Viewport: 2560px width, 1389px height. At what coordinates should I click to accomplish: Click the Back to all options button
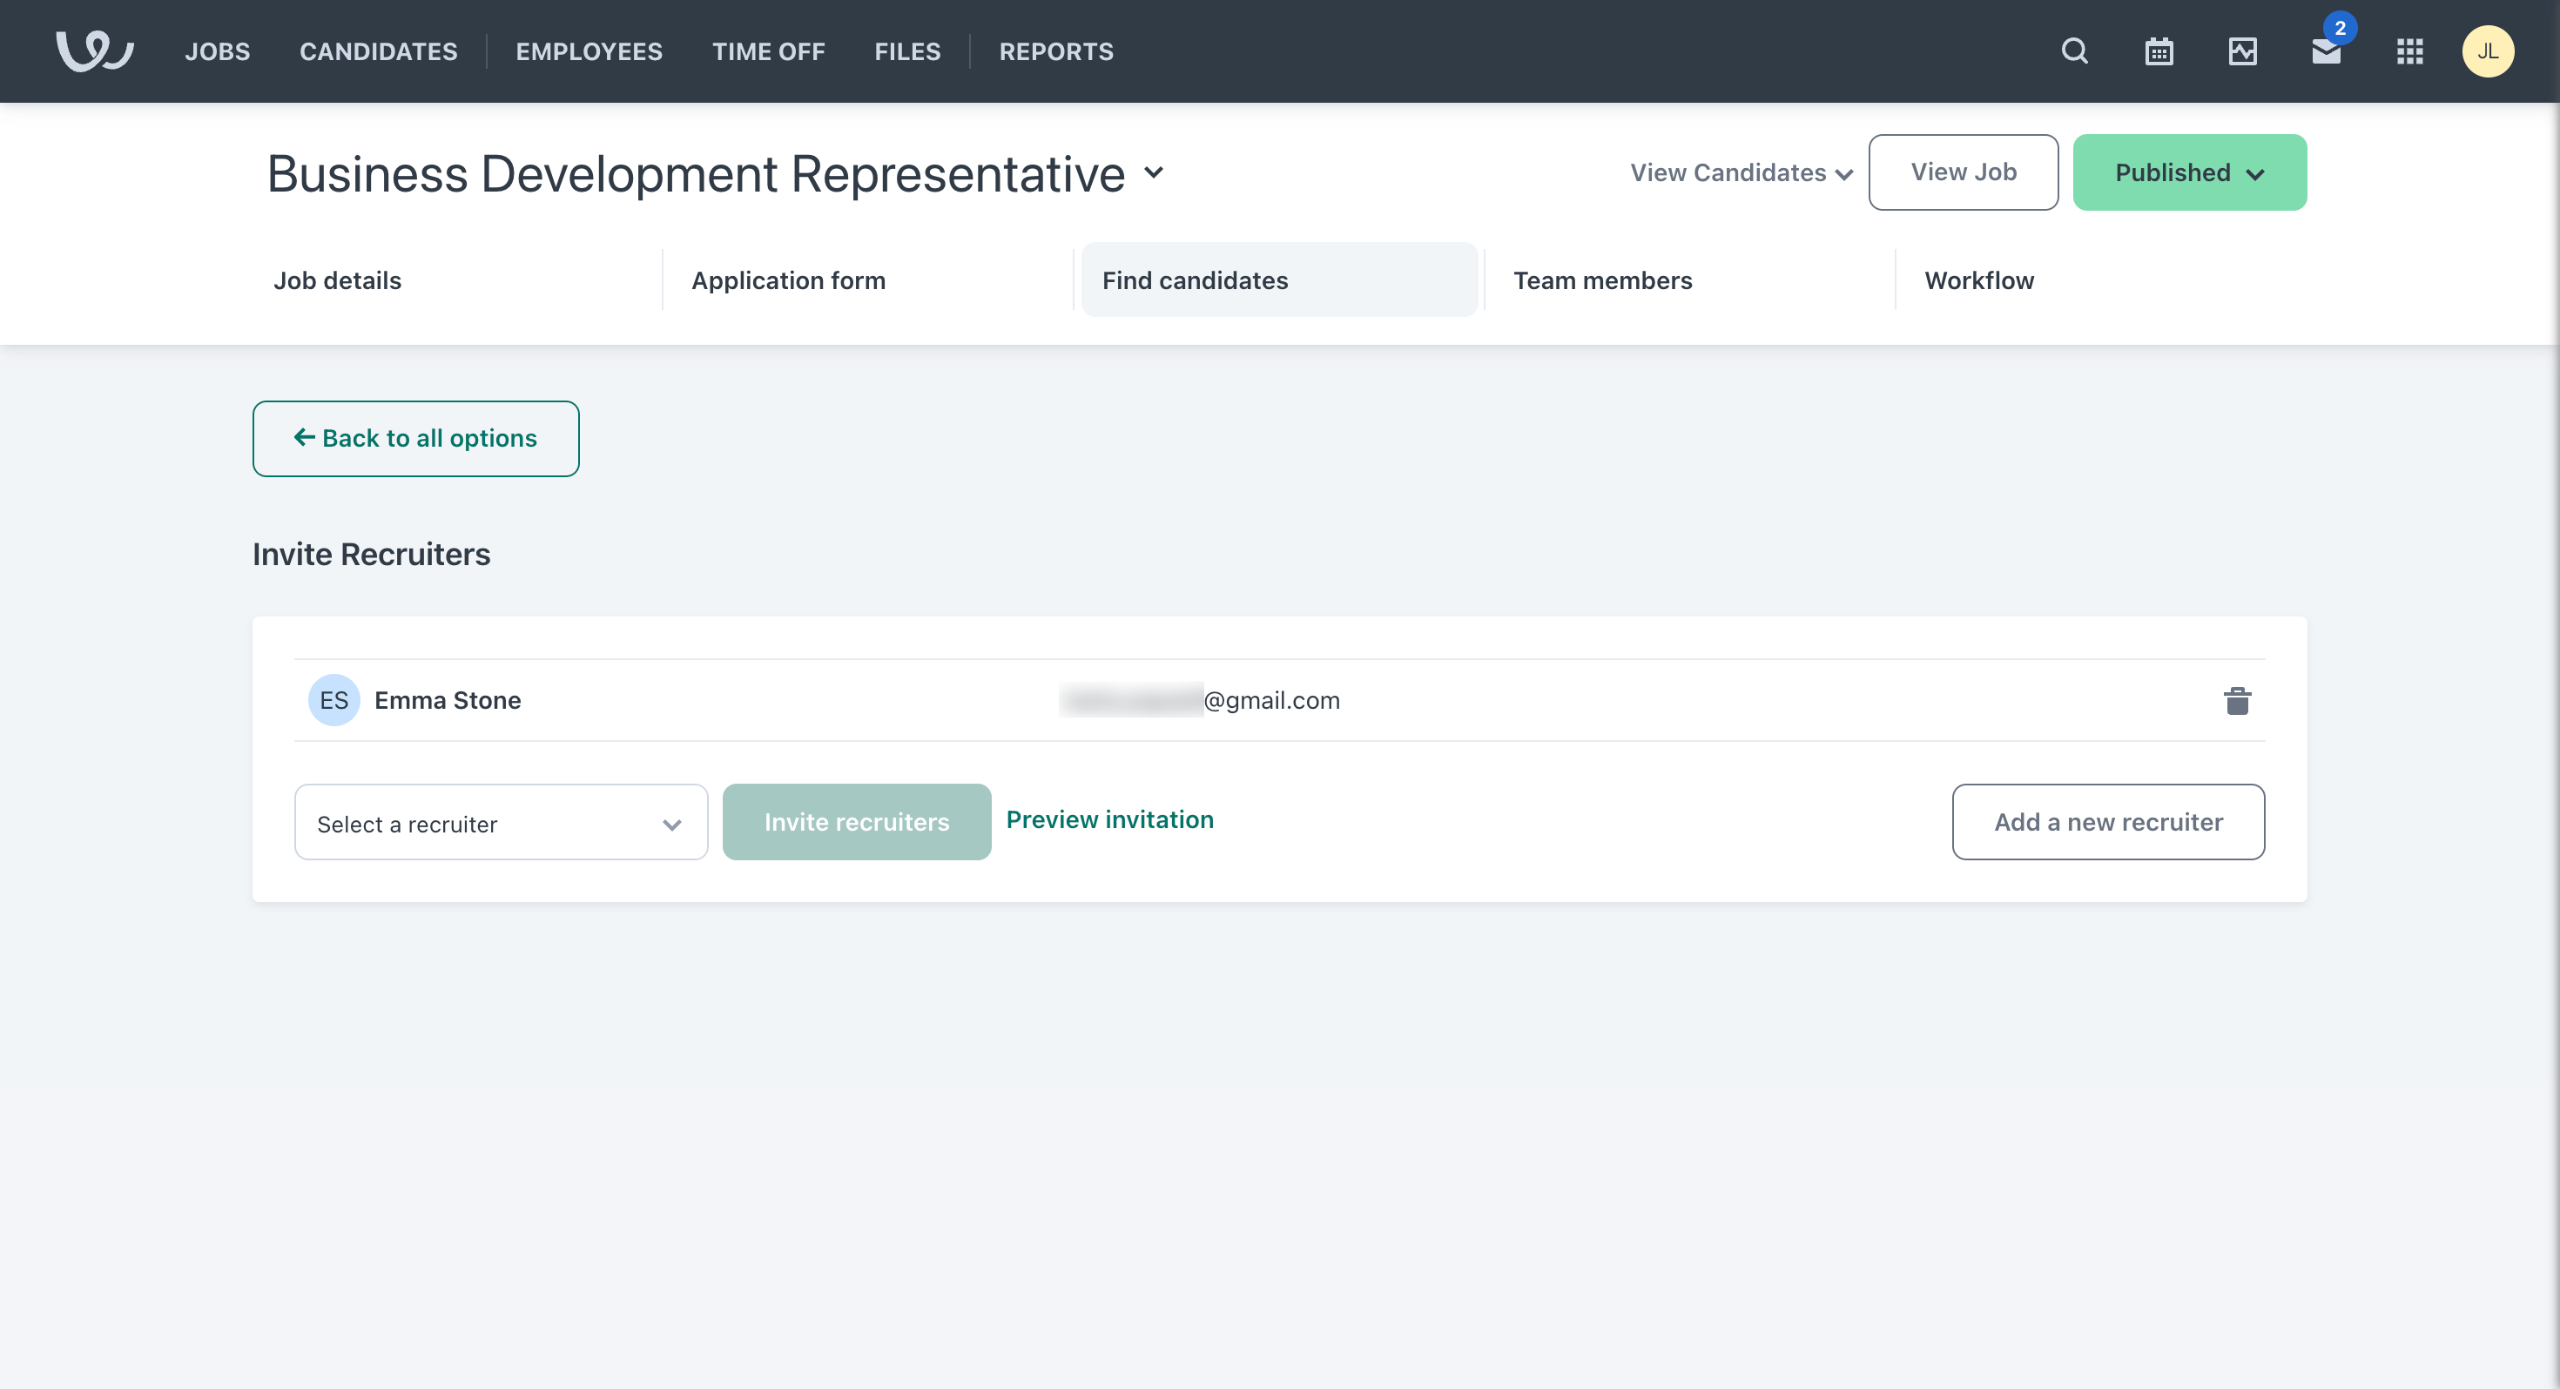(x=415, y=439)
